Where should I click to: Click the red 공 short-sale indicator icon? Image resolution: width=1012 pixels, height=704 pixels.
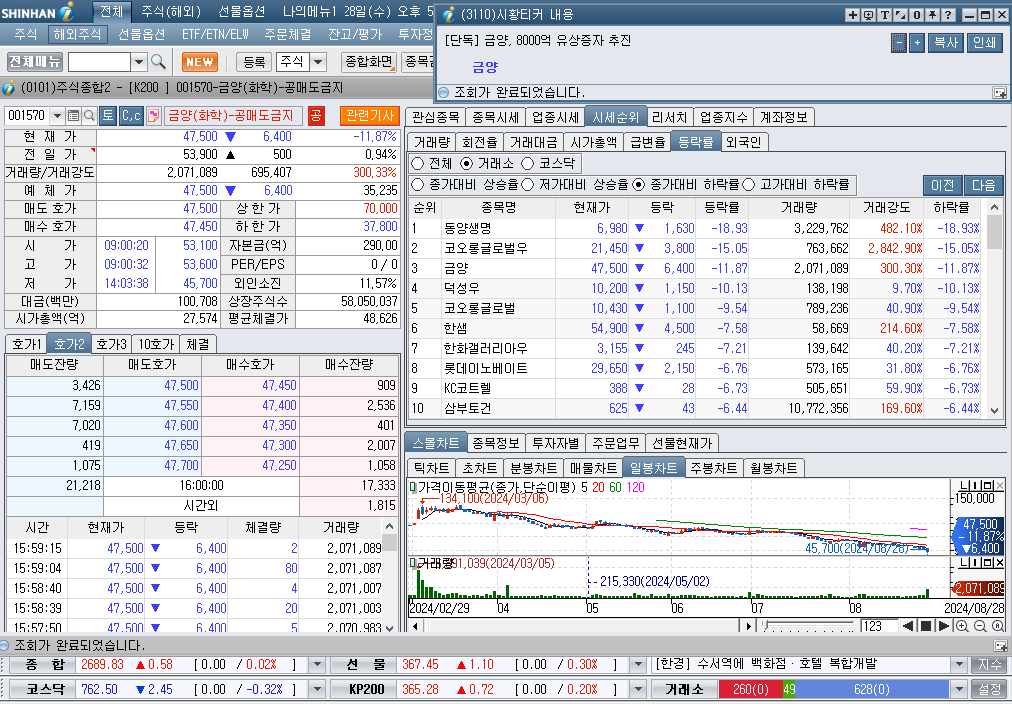point(316,116)
